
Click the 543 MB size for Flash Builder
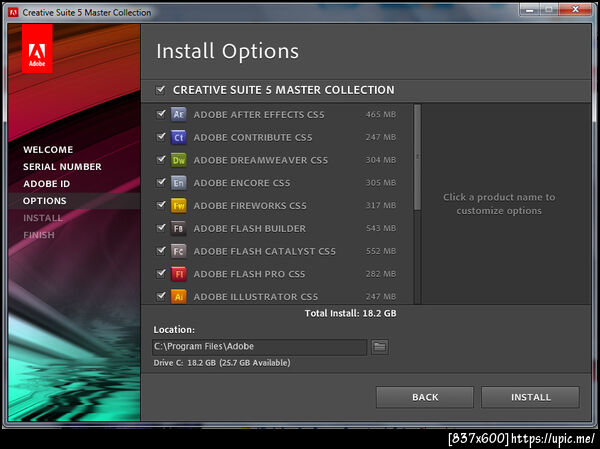click(381, 228)
